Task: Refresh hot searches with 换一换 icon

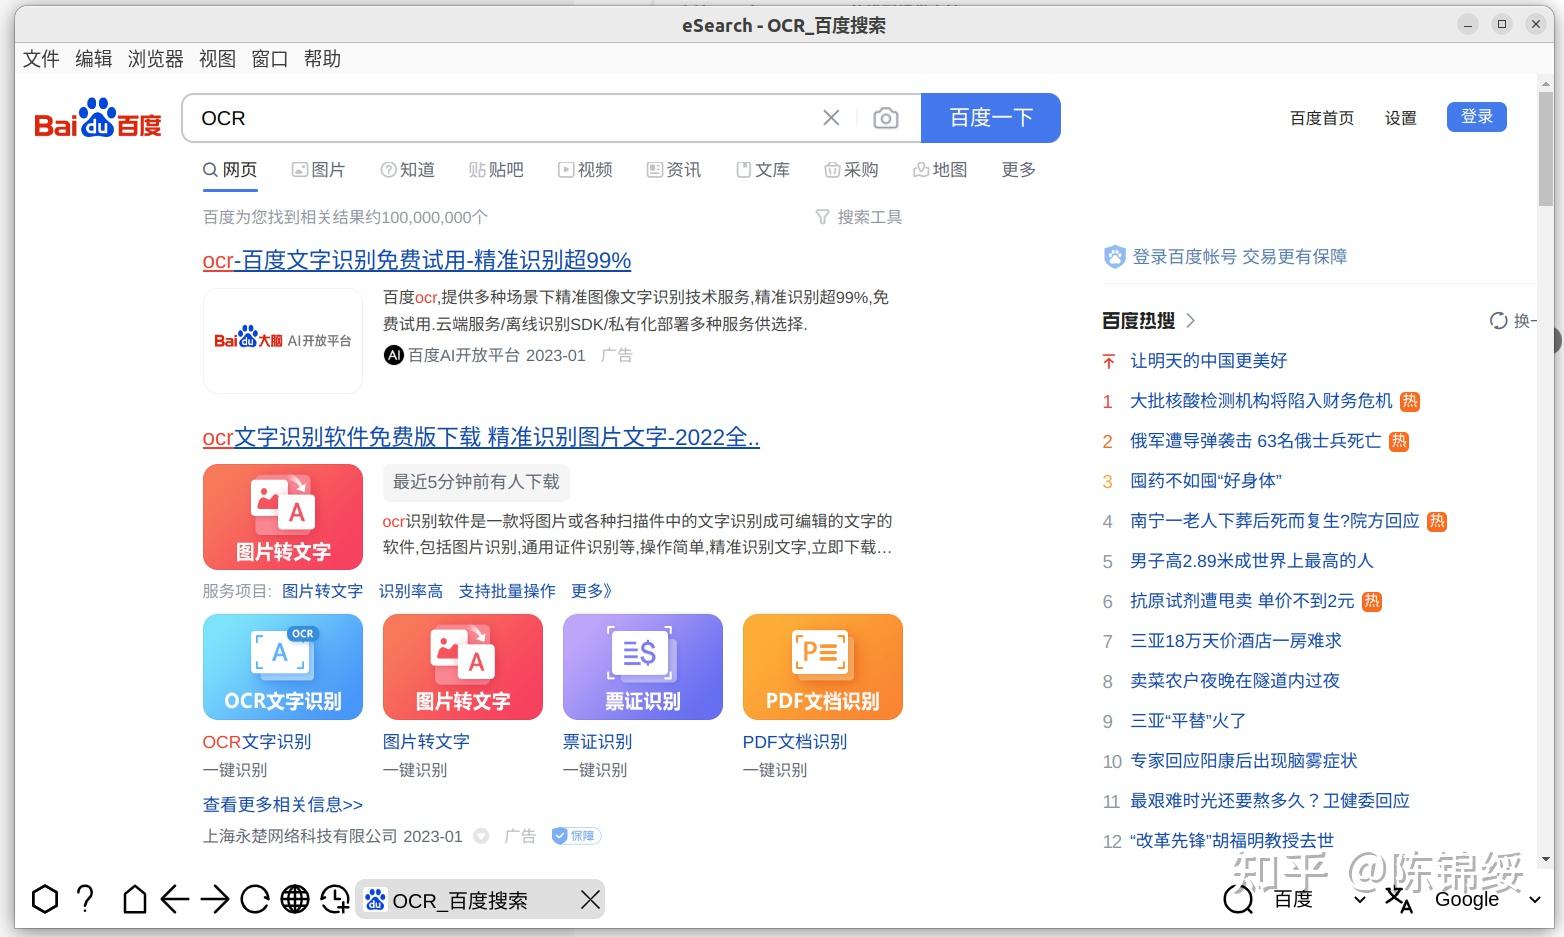Action: point(1497,320)
